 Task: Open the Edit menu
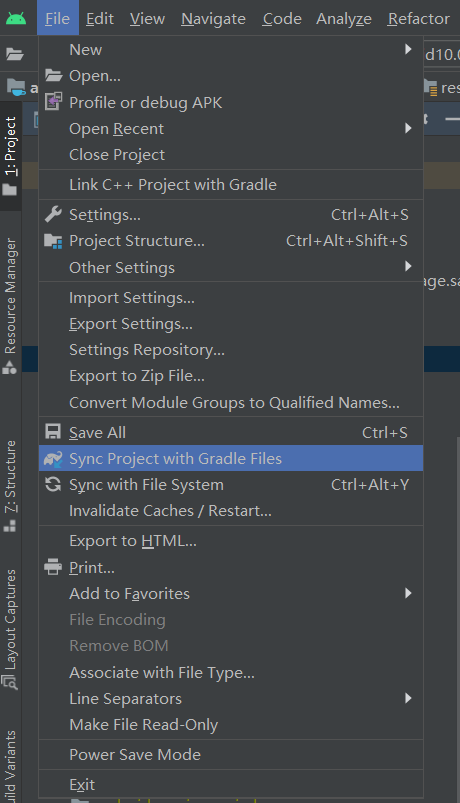click(100, 18)
